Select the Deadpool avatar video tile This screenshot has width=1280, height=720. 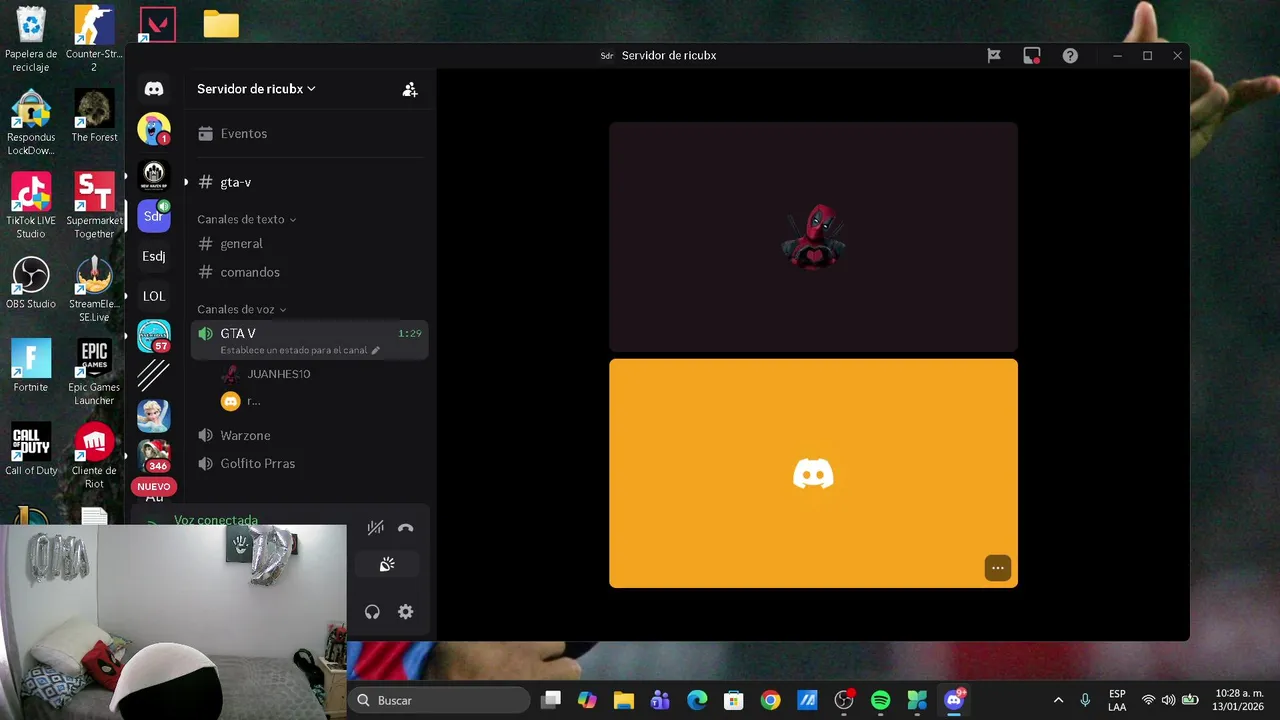[x=813, y=237]
